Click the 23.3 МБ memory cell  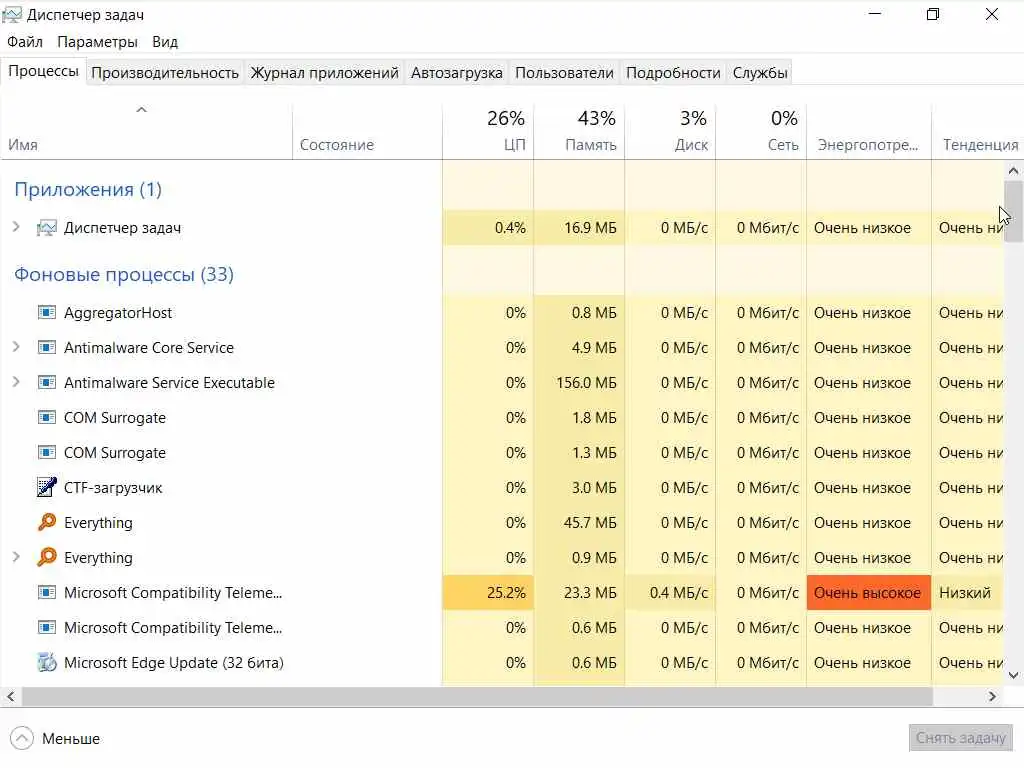tap(579, 593)
